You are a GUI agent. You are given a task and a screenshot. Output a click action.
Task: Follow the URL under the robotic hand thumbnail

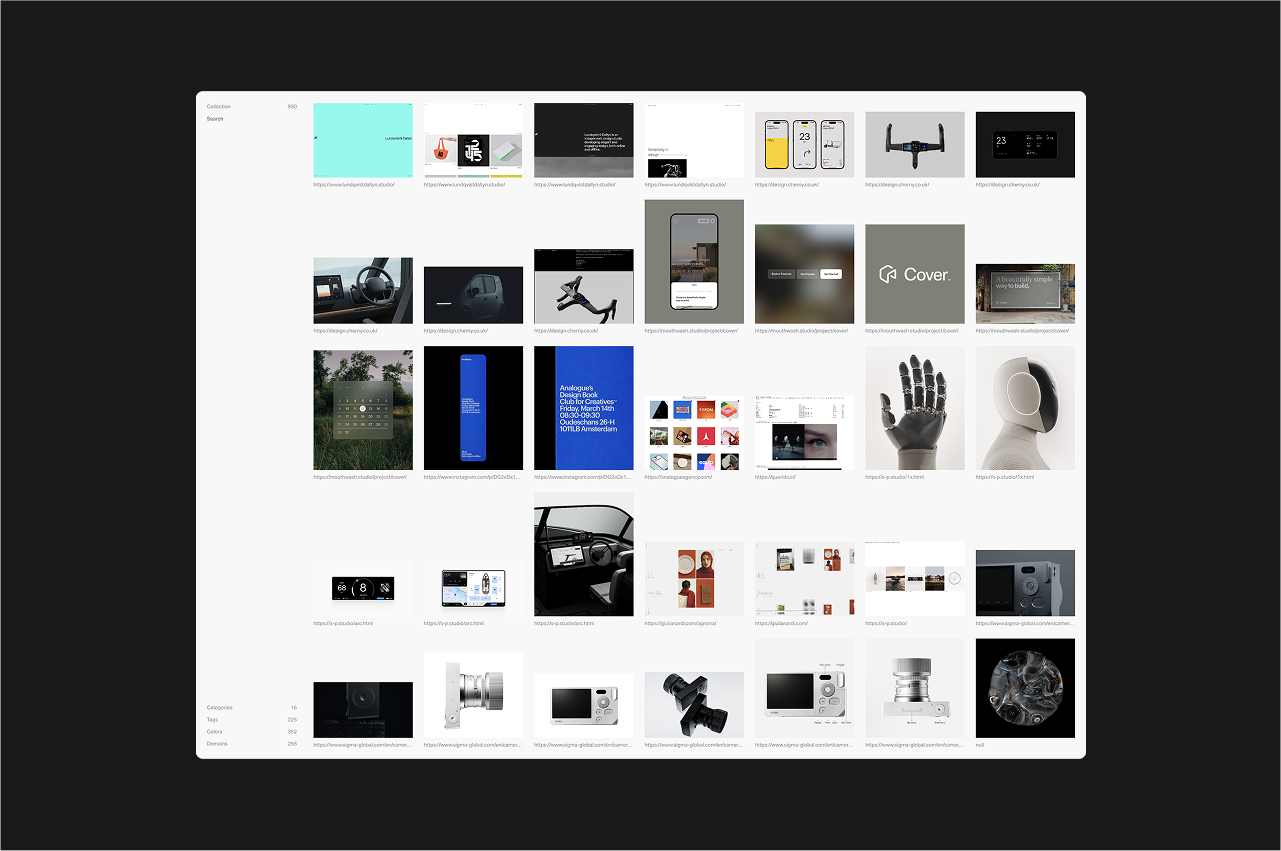click(x=895, y=477)
